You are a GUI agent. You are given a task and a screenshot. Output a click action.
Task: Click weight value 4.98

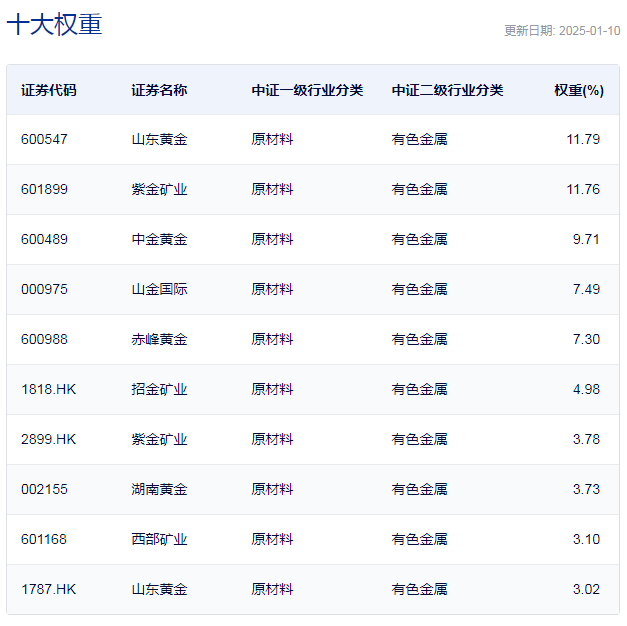(x=586, y=389)
